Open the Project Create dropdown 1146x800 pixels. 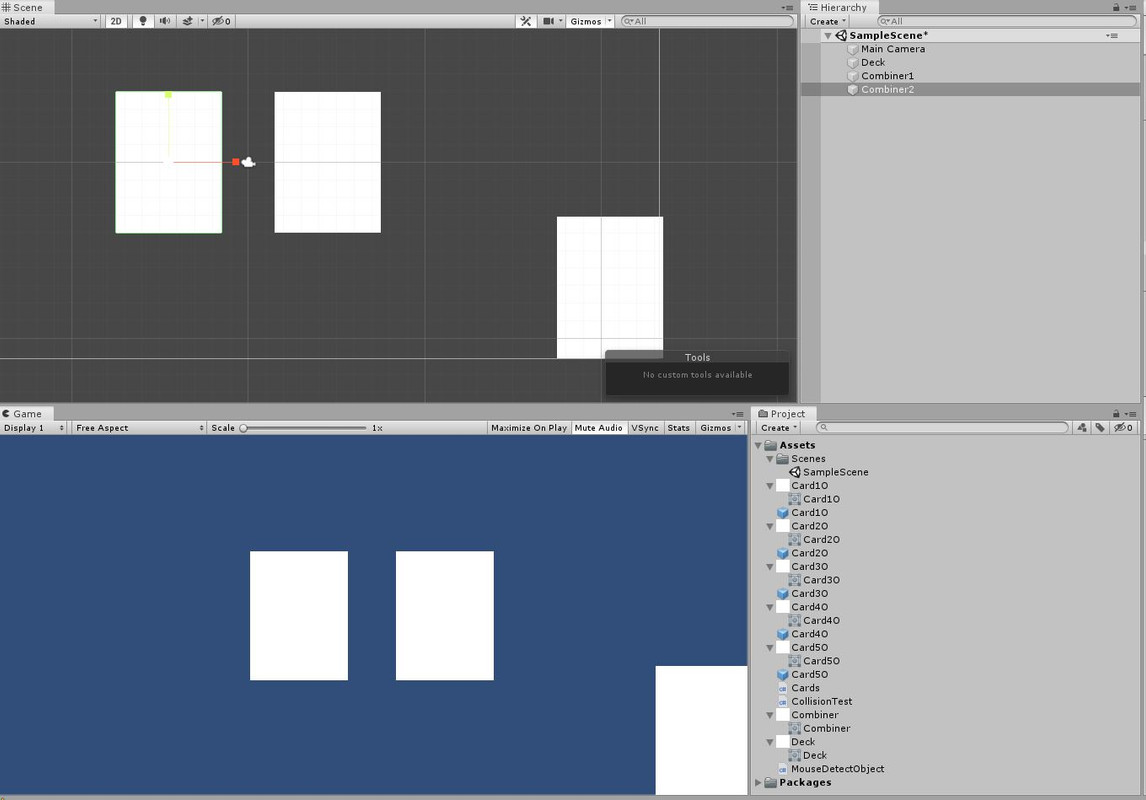pos(778,428)
